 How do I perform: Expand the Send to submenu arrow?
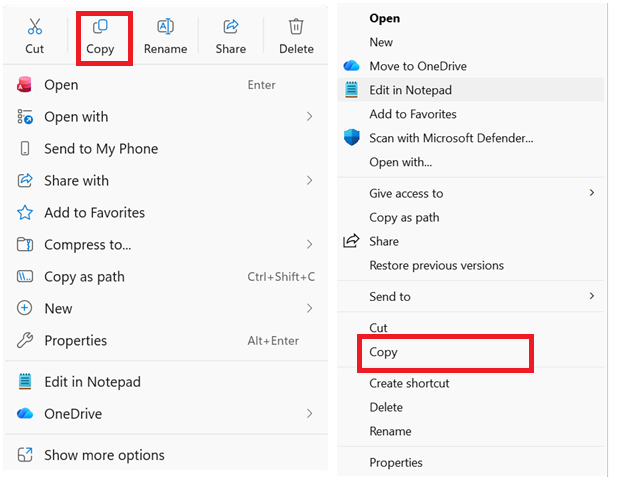pos(592,296)
